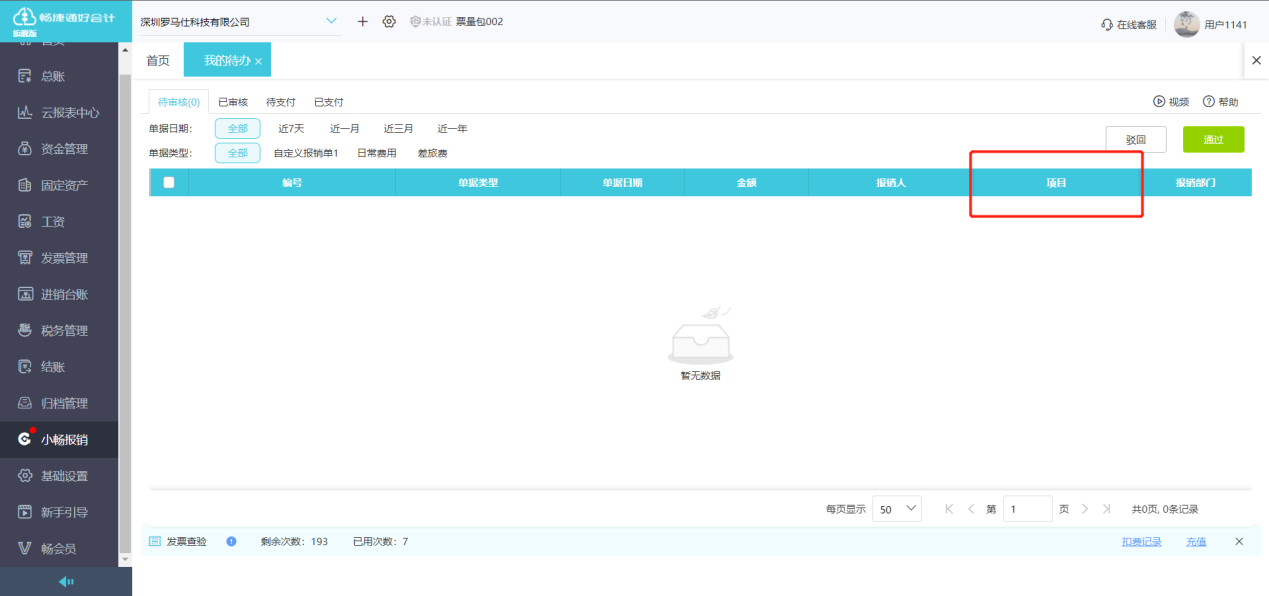Click info icon next to 发票查验

point(231,542)
